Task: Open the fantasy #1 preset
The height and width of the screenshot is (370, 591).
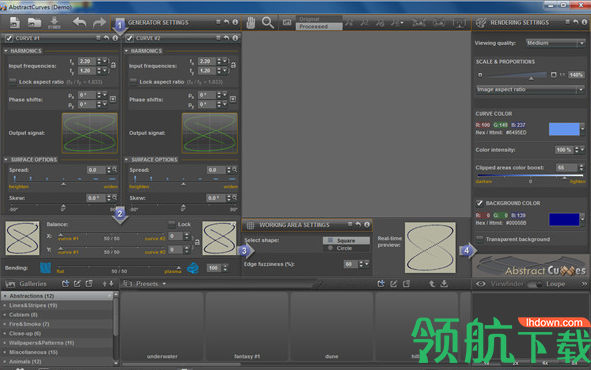Action: click(x=247, y=327)
